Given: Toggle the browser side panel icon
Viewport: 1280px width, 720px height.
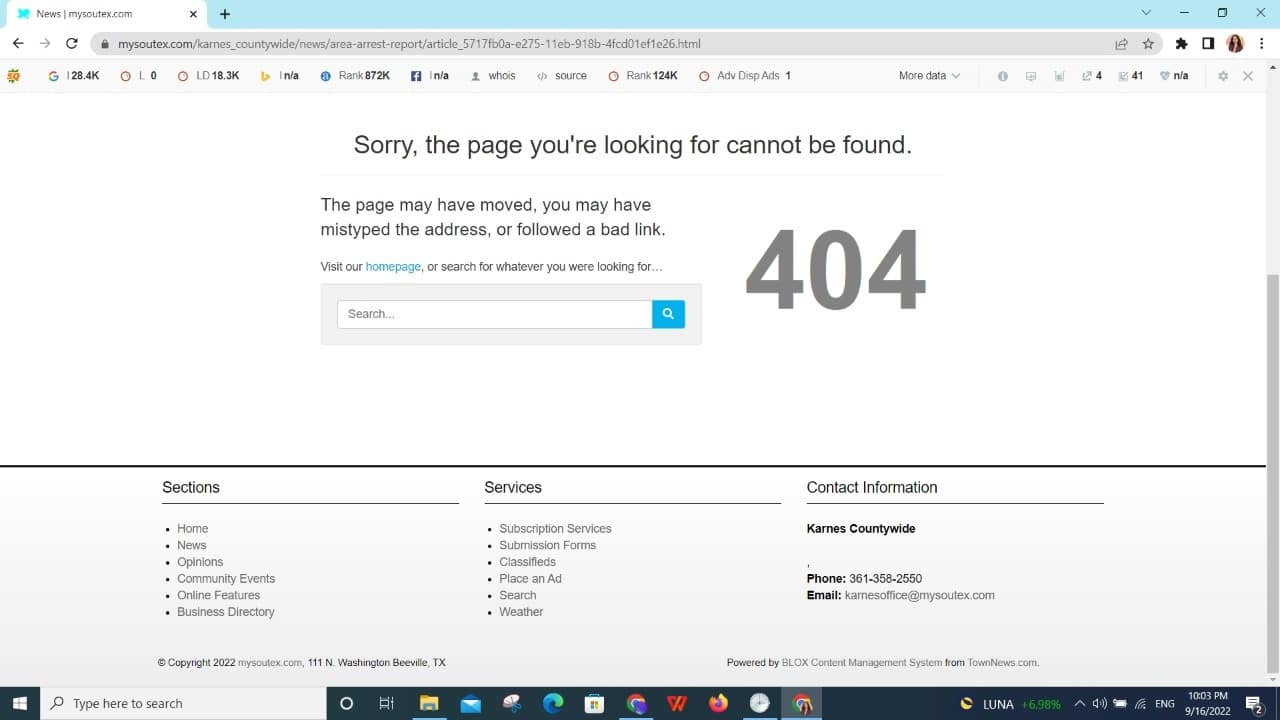Looking at the screenshot, I should pyautogui.click(x=1208, y=44).
